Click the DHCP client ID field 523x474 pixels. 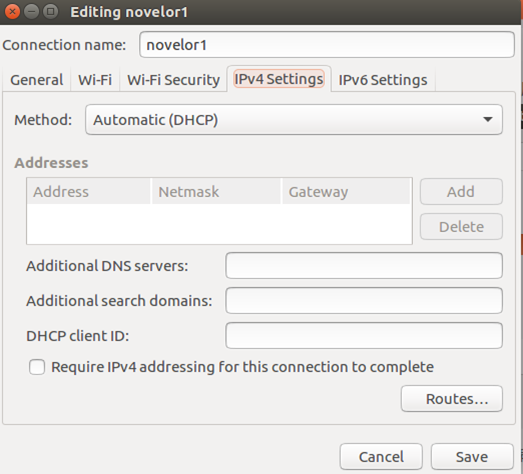pyautogui.click(x=364, y=336)
